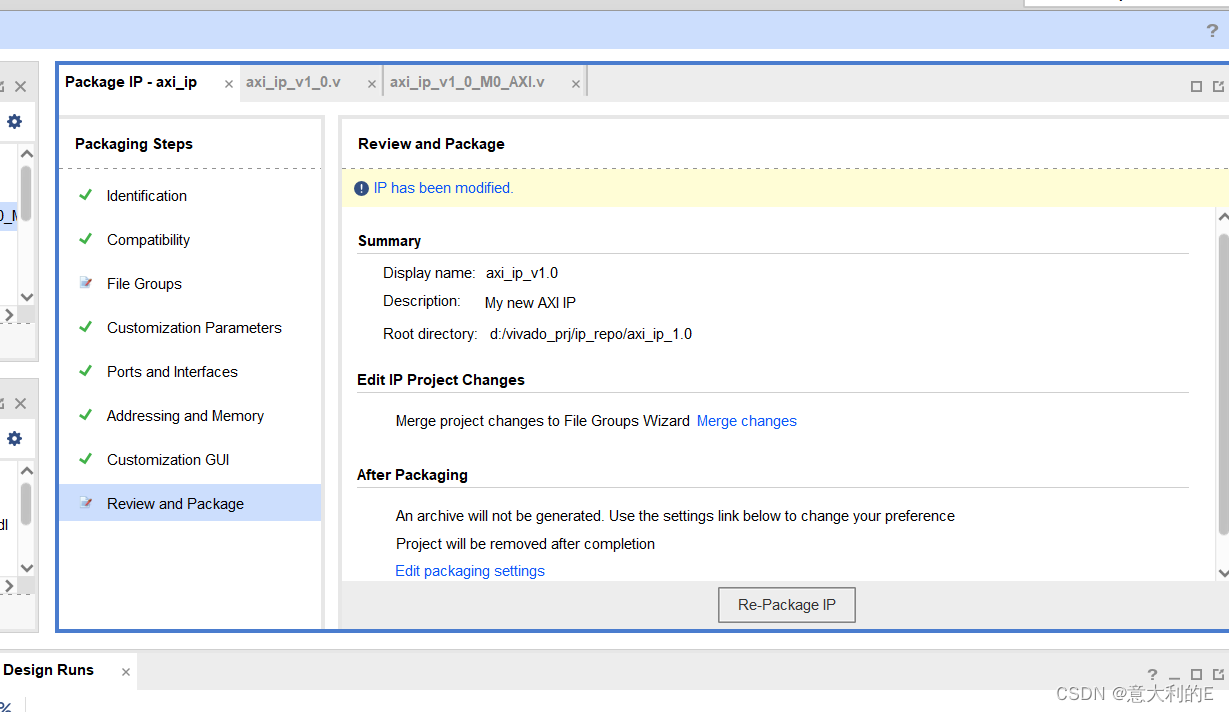Click the Review and Package status icon
This screenshot has width=1229, height=712.
pos(86,503)
